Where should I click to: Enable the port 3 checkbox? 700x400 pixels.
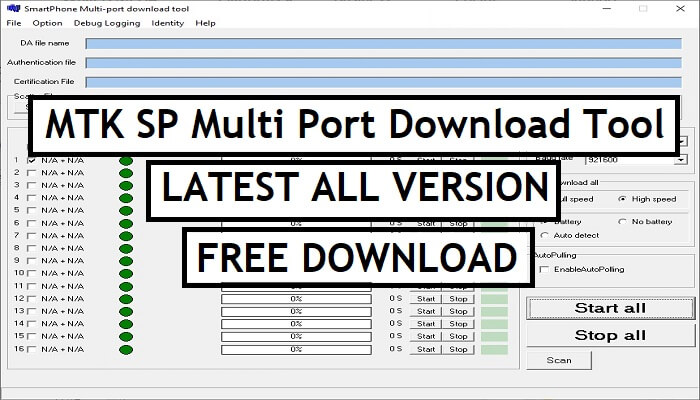click(32, 185)
